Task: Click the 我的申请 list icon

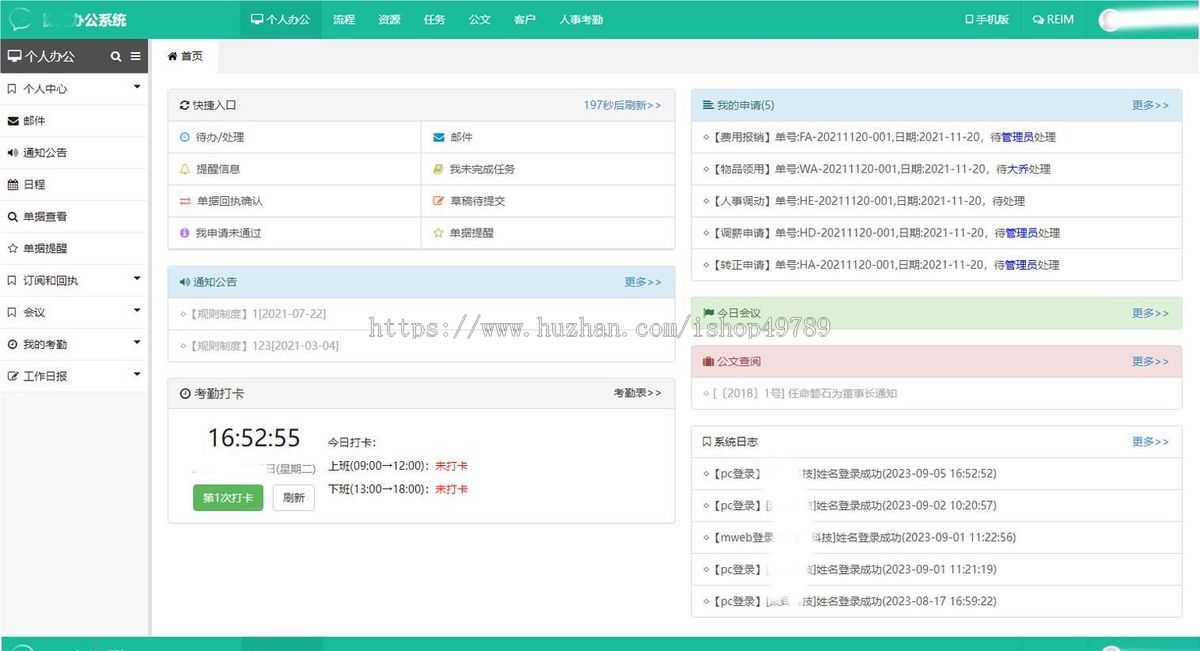Action: coord(708,105)
